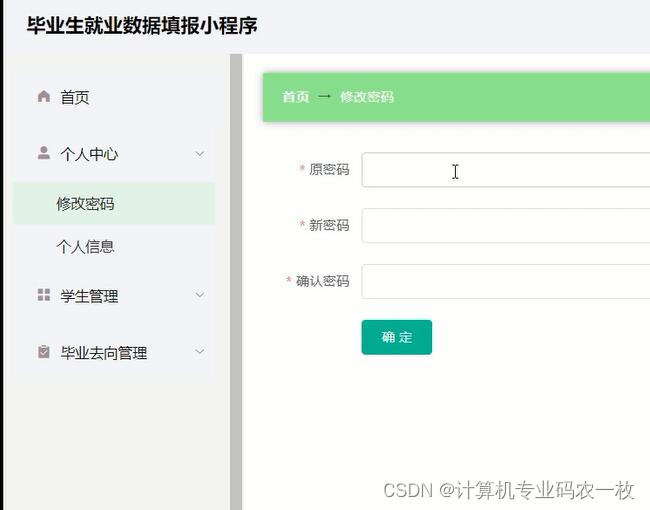650x510 pixels.
Task: Click the 毕业生就业数据填报小程序 title
Action: click(142, 25)
